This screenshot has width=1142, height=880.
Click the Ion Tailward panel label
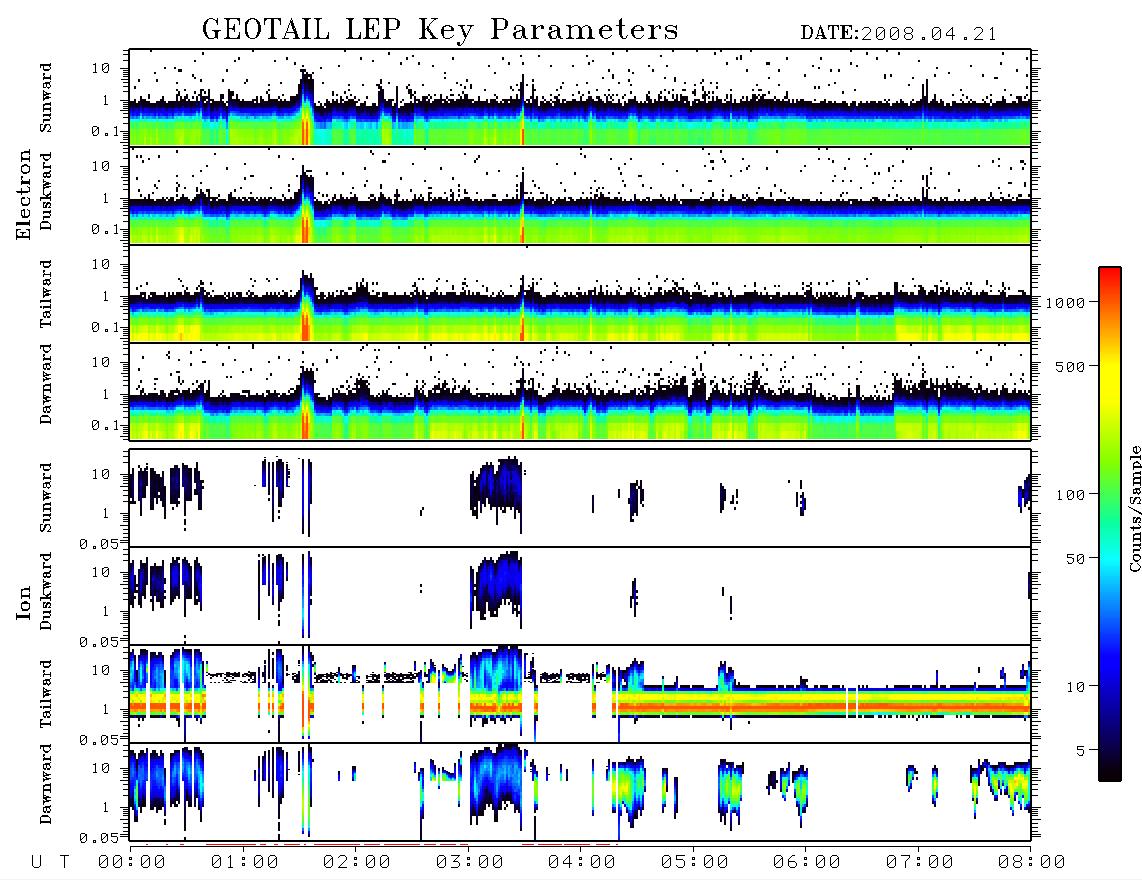(46, 694)
